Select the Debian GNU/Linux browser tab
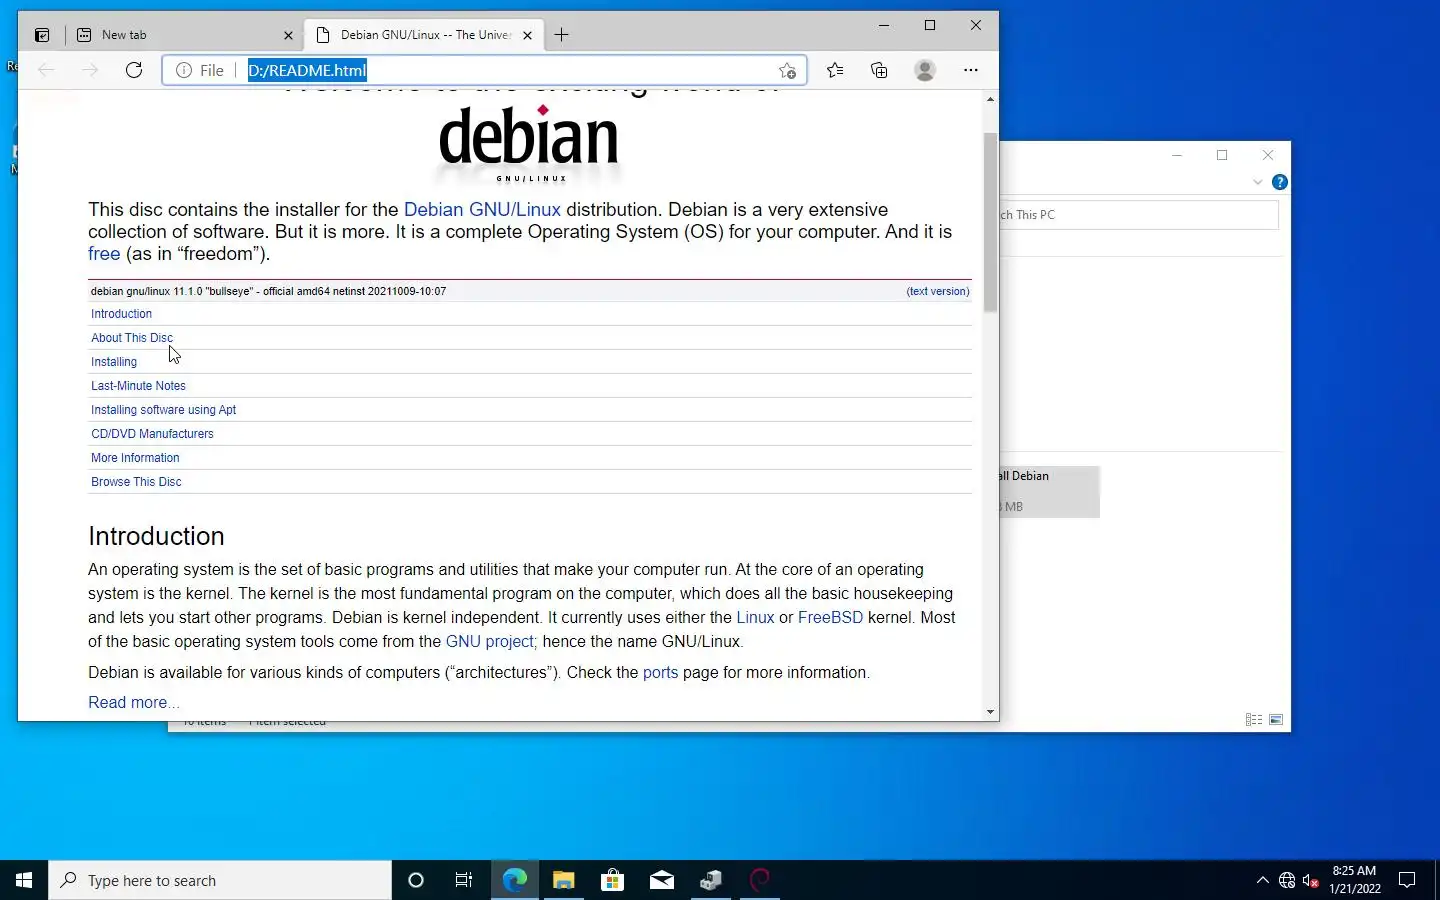The height and width of the screenshot is (900, 1440). pyautogui.click(x=423, y=35)
